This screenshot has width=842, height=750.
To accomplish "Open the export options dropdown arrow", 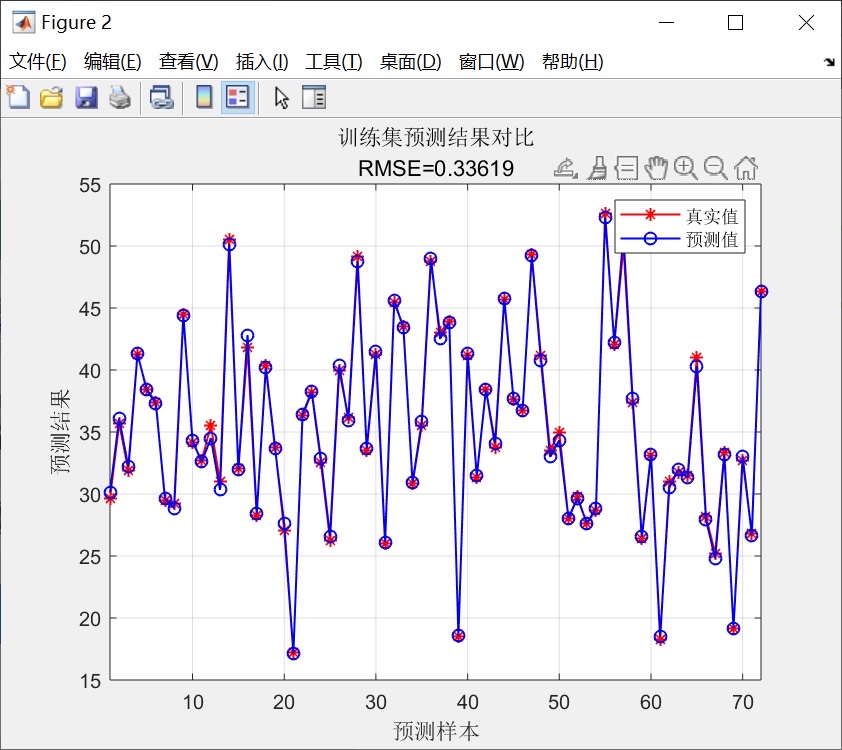I will point(576,175).
